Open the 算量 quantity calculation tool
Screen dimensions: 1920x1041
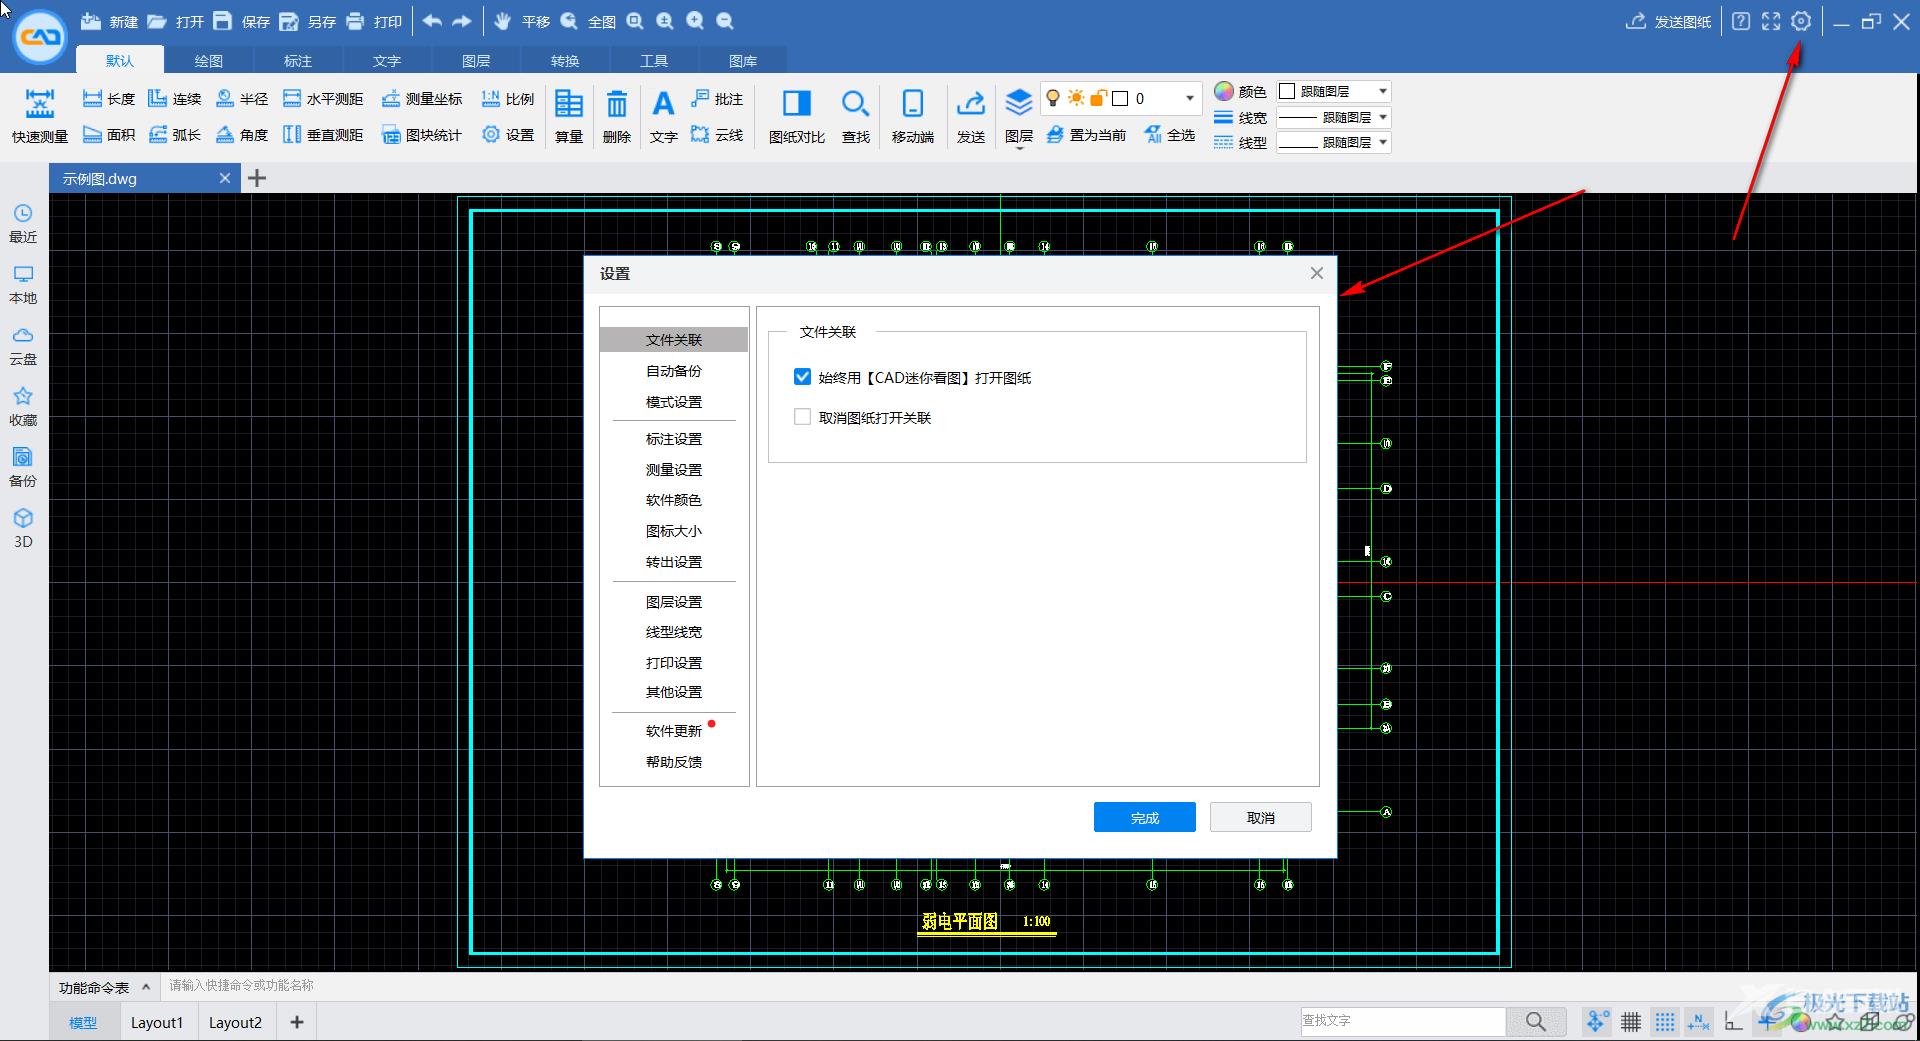click(x=569, y=116)
